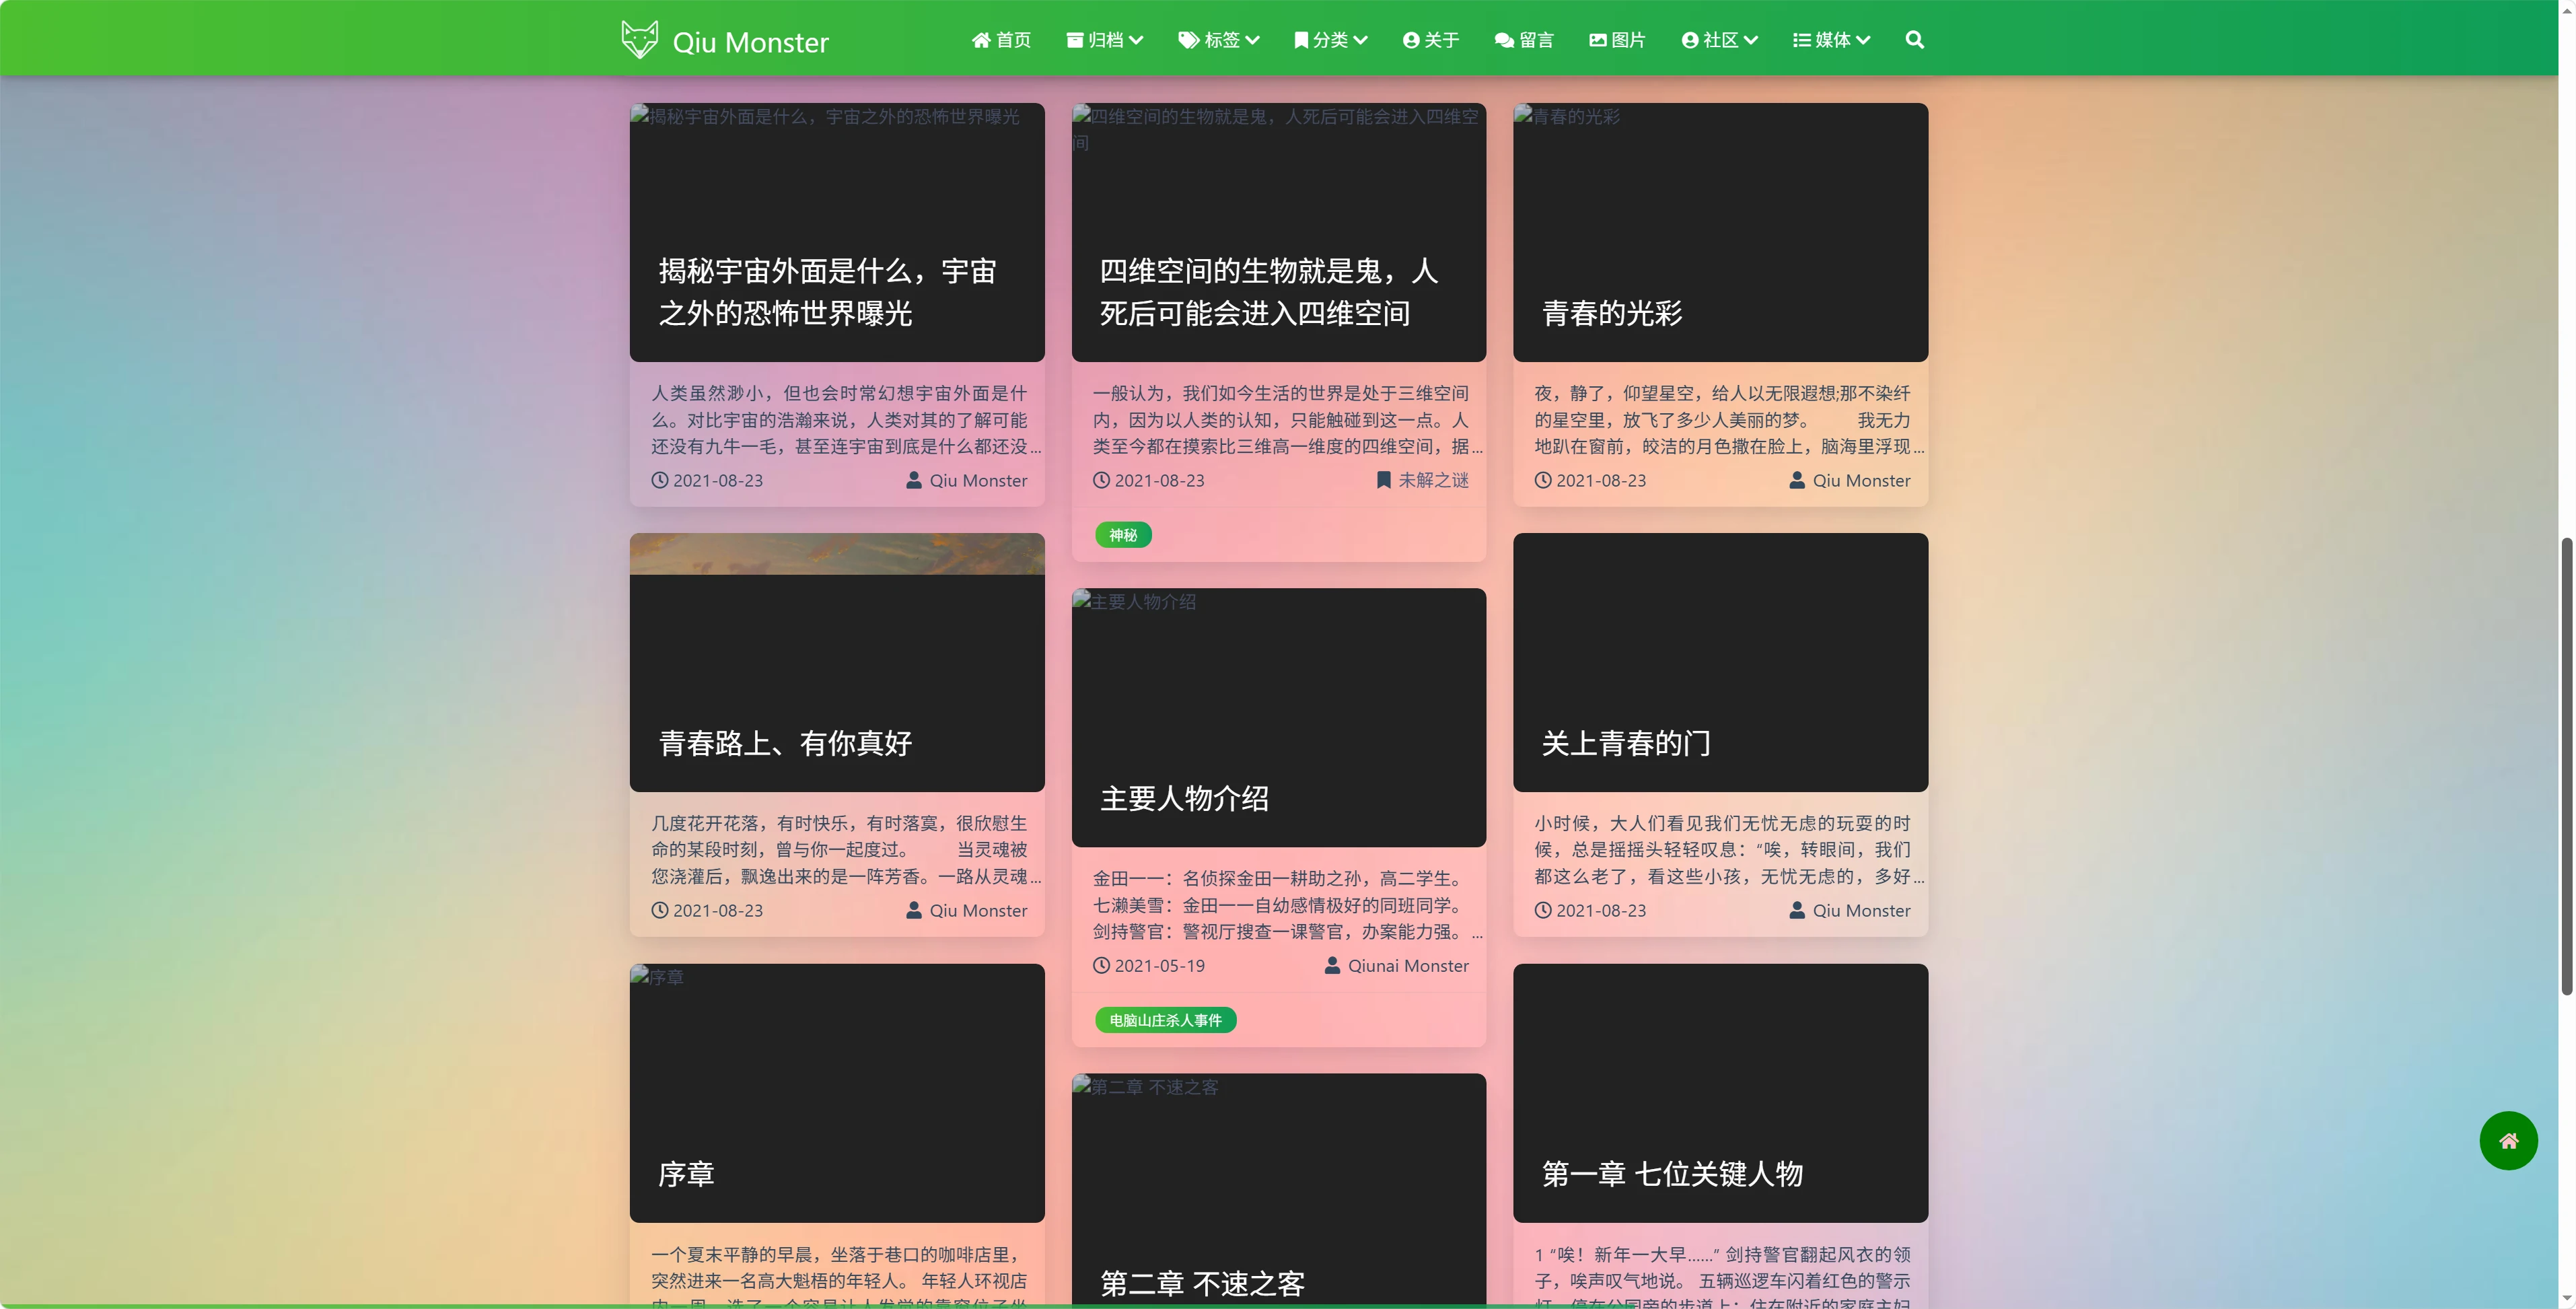Click Qiu Monster author on 青春的光彩 card
The width and height of the screenshot is (2576, 1309).
(1861, 480)
